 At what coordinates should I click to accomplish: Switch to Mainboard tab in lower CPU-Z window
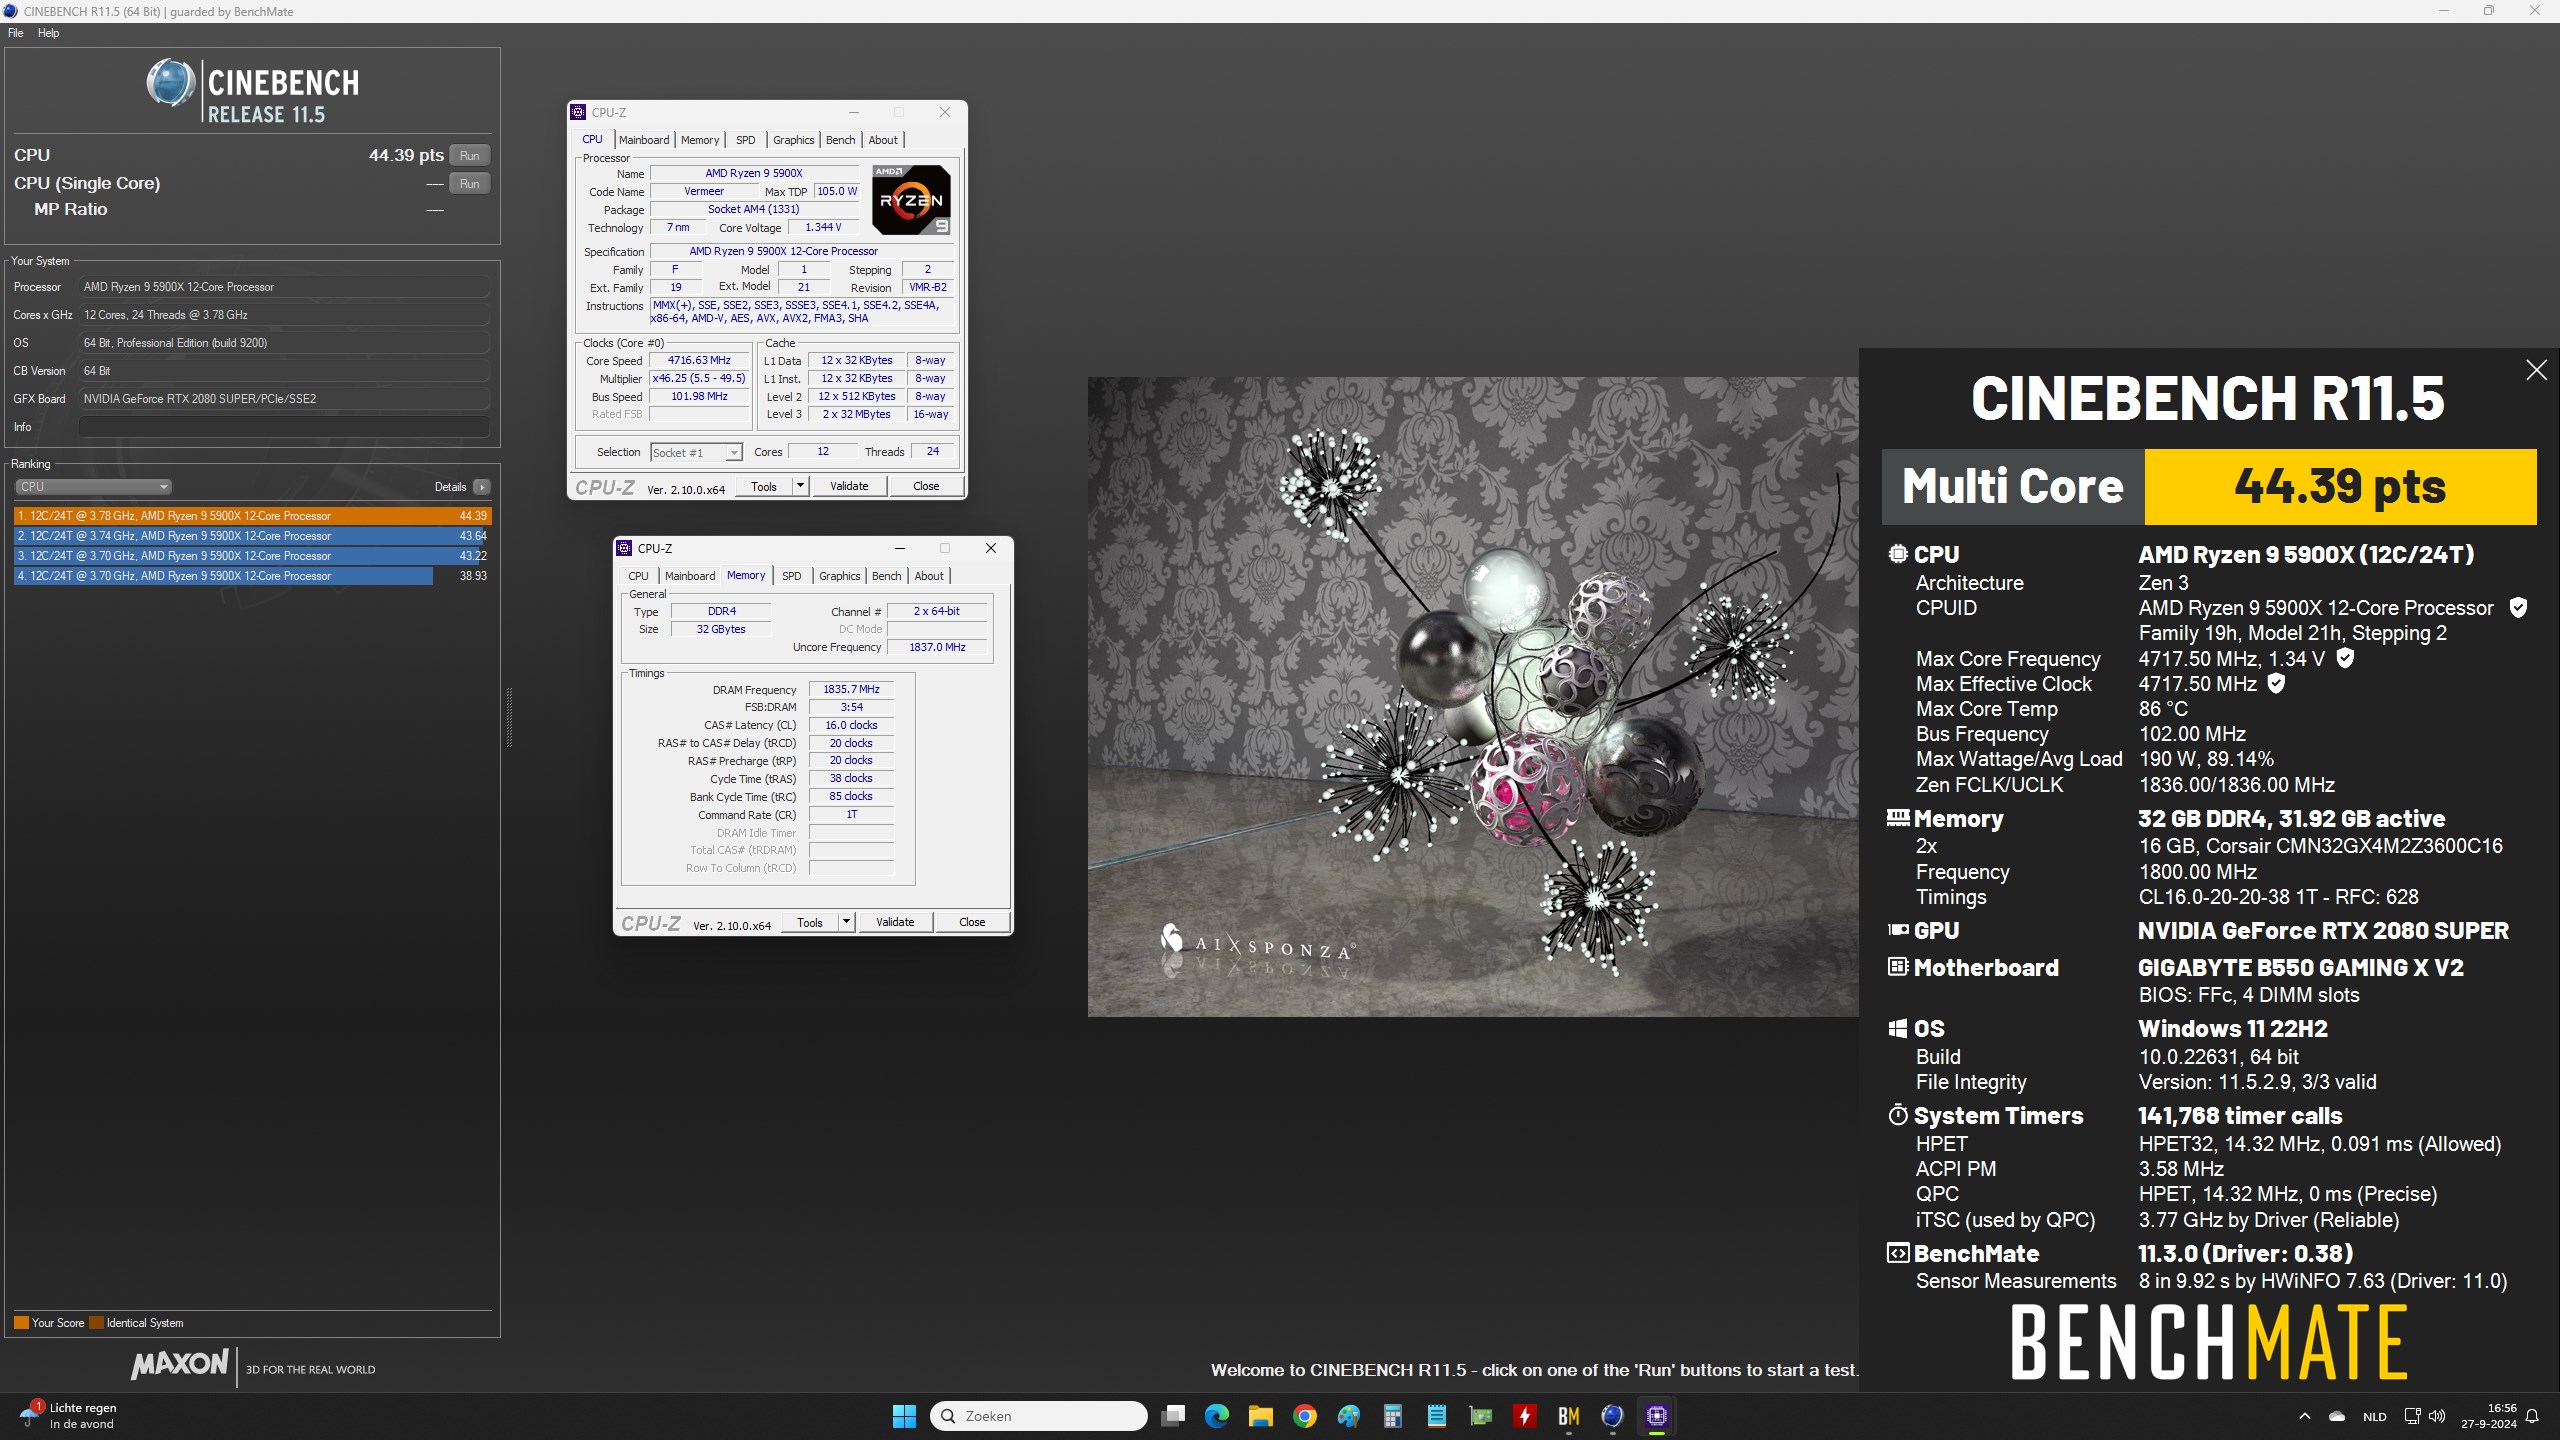(690, 576)
